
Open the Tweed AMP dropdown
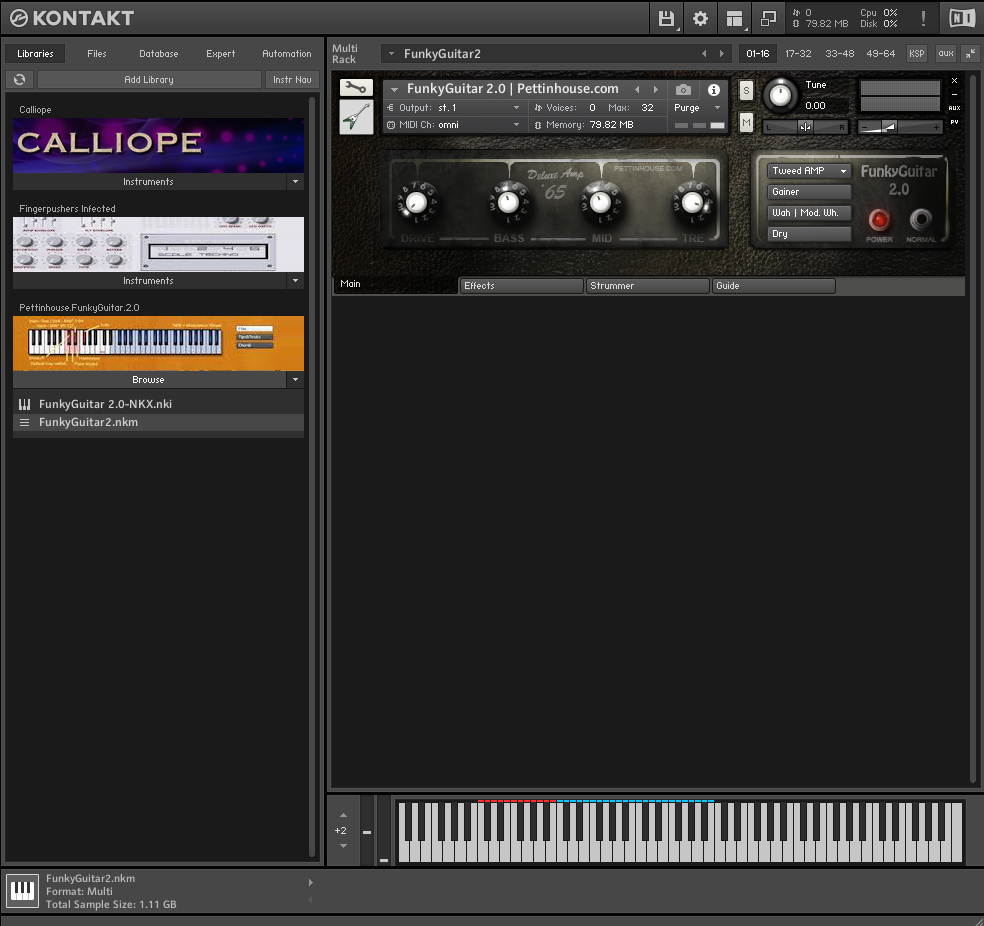pyautogui.click(x=809, y=171)
